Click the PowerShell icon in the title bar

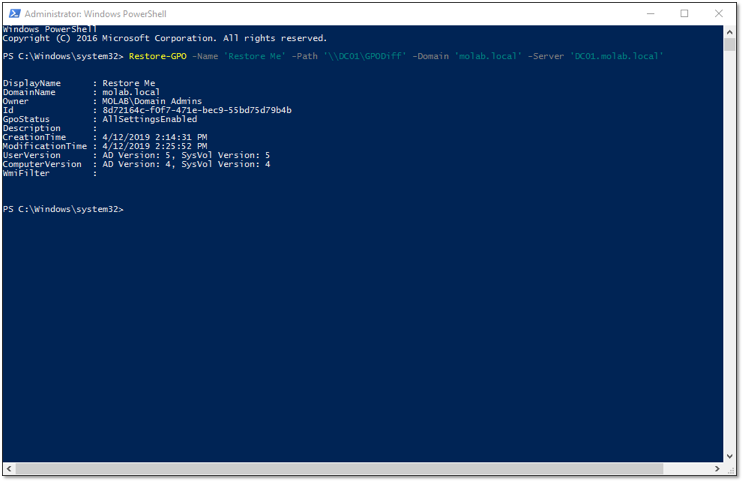coord(15,14)
